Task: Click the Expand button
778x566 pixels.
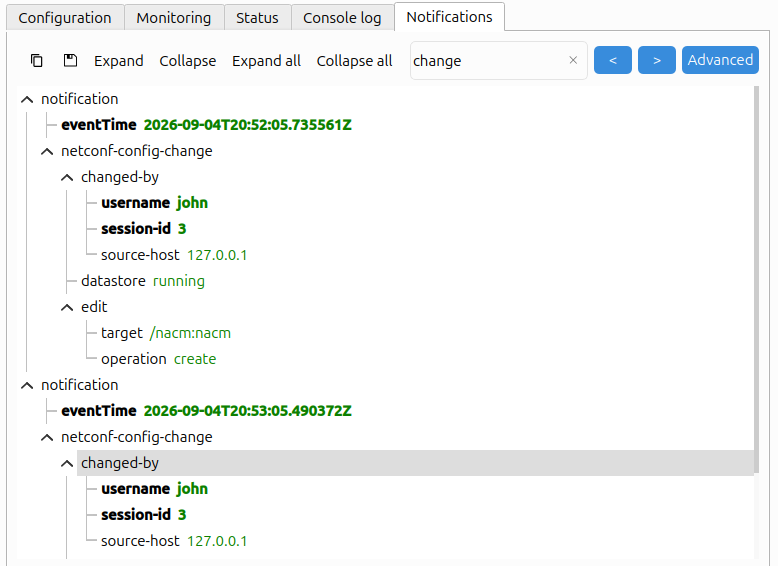Action: [x=119, y=61]
